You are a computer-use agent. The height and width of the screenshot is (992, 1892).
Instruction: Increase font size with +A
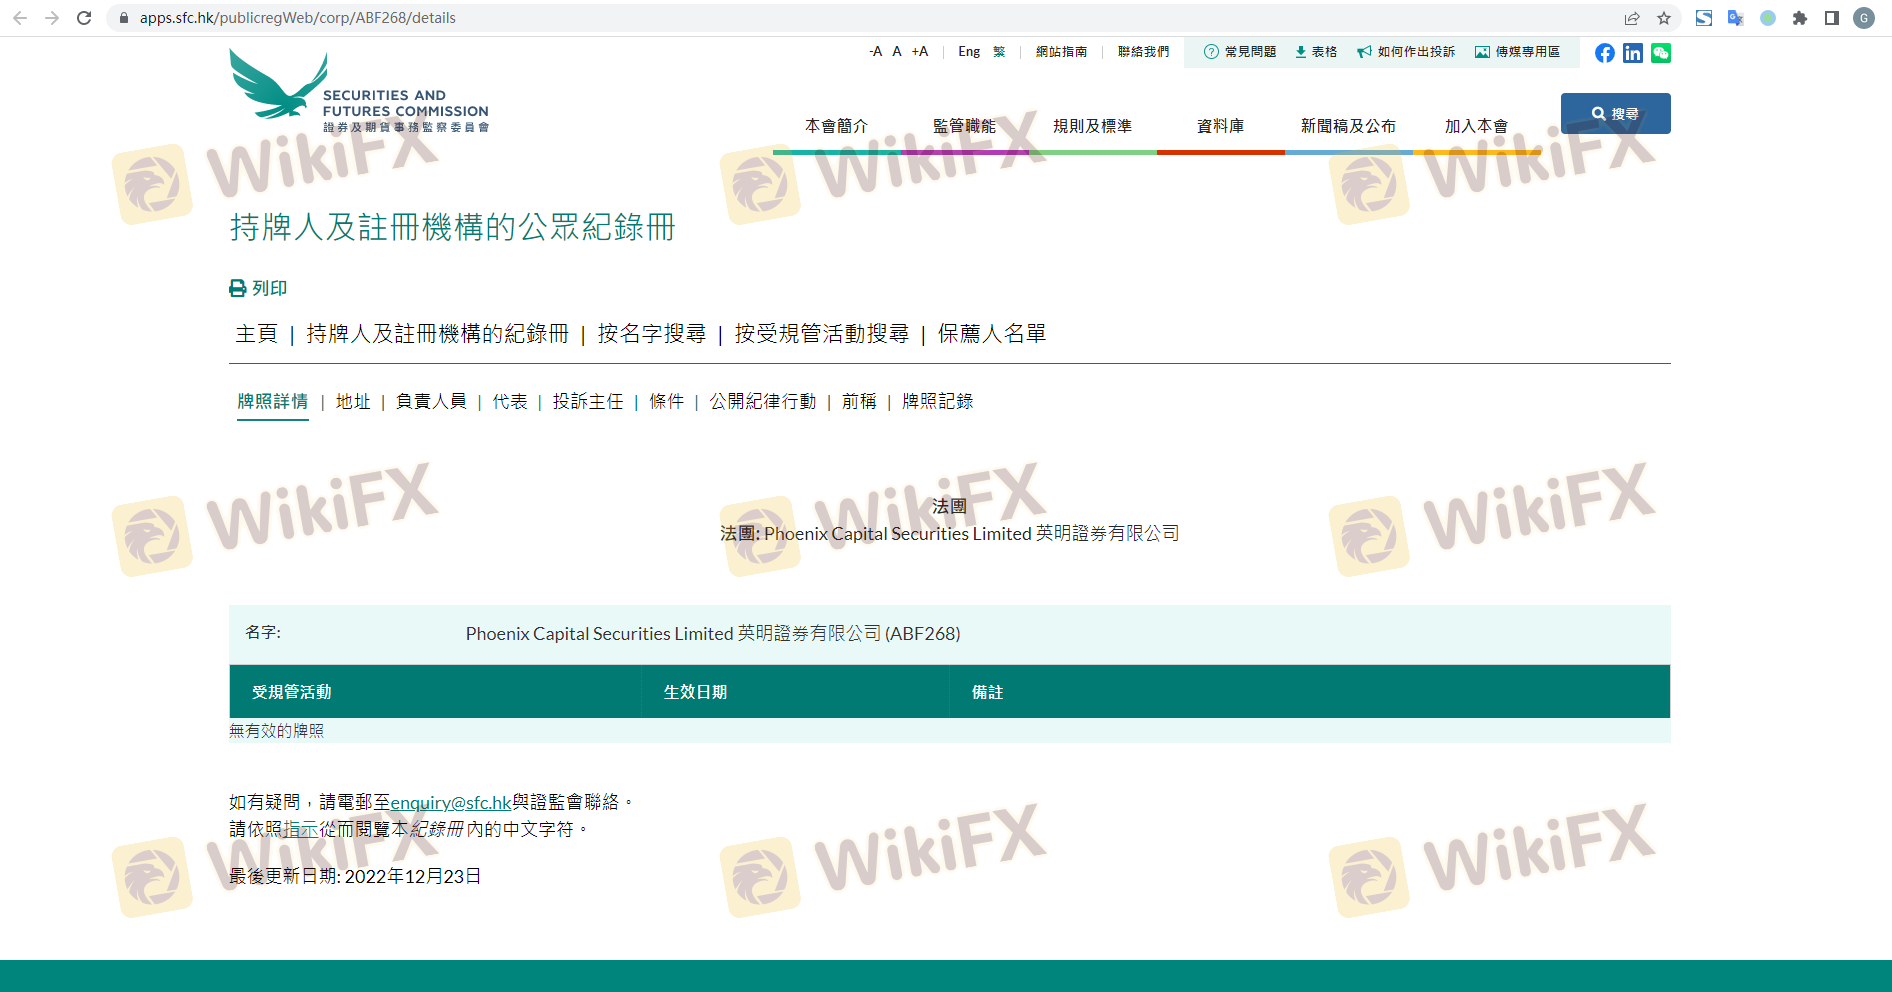click(920, 52)
